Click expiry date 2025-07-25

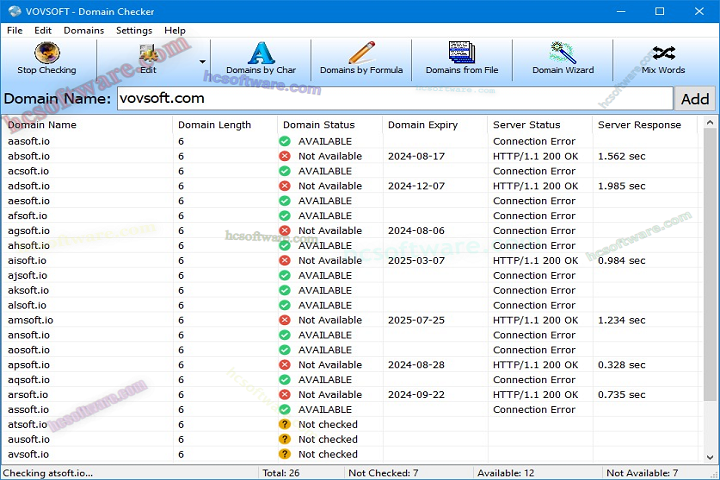(x=416, y=320)
